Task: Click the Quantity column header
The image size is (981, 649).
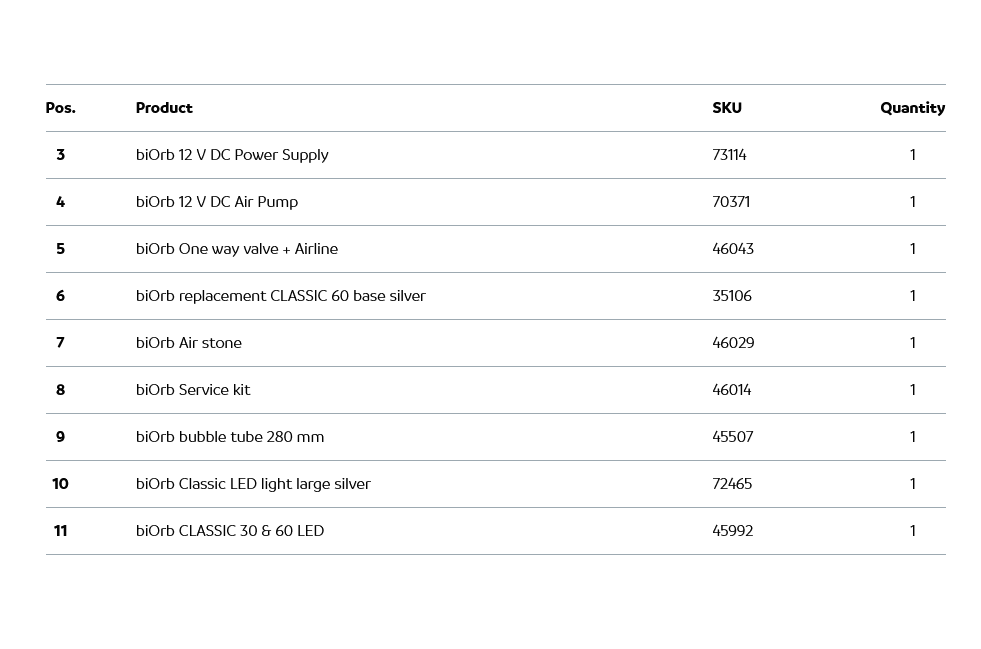Action: click(x=912, y=108)
